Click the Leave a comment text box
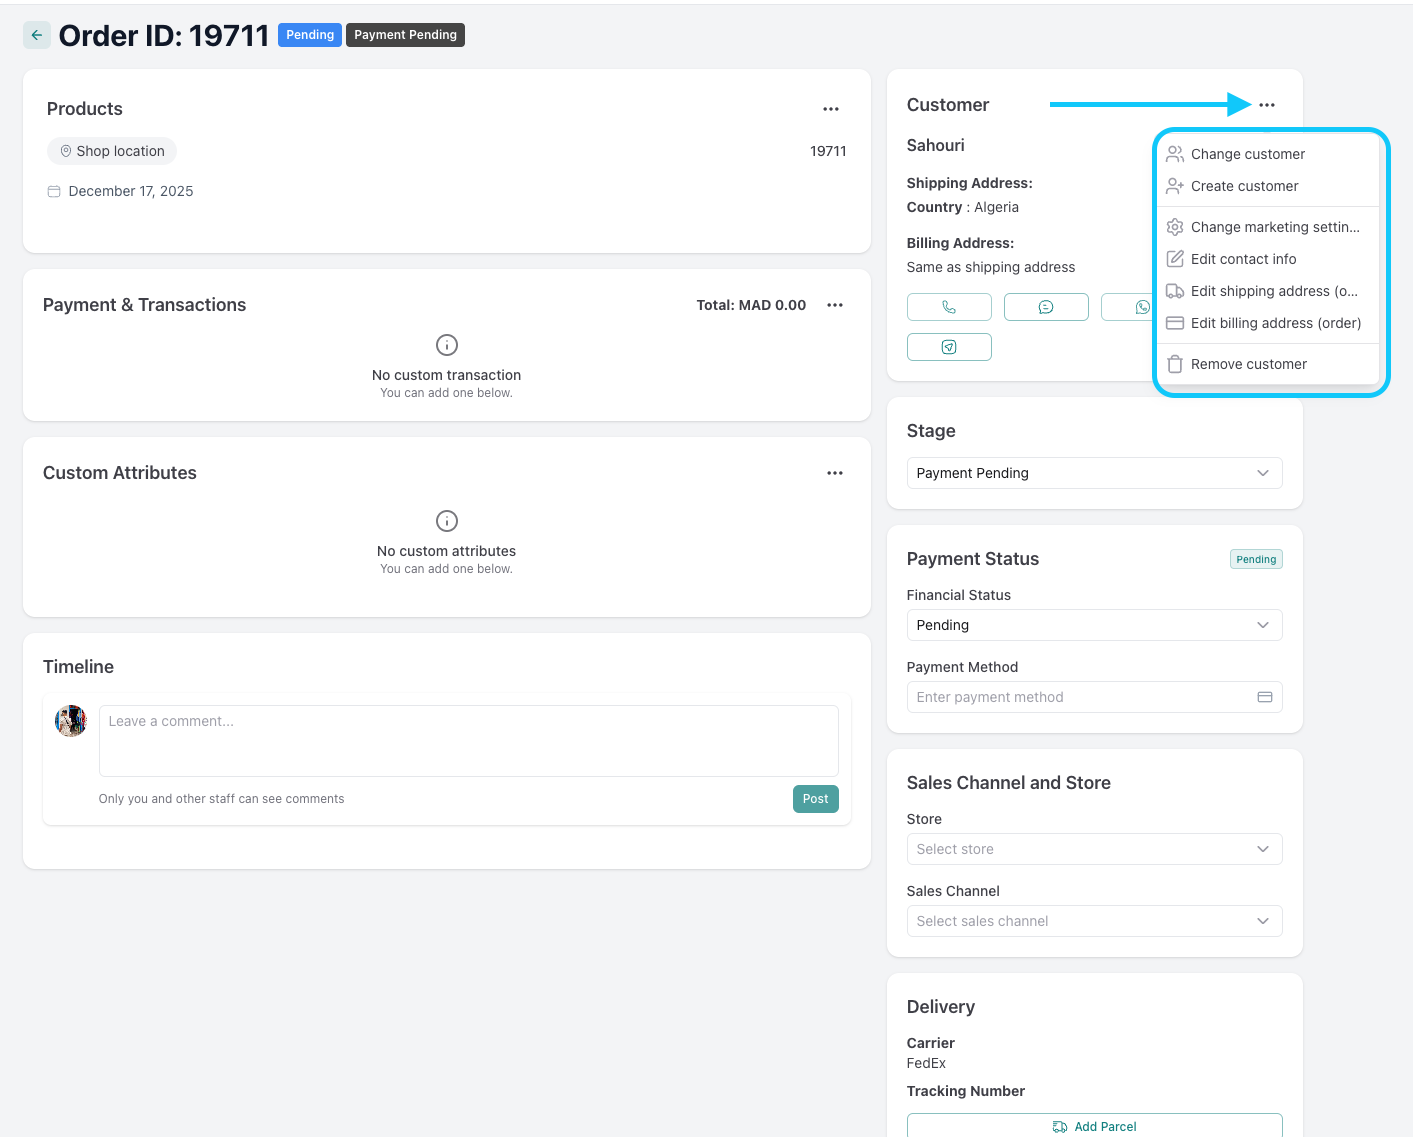The image size is (1413, 1137). click(x=468, y=741)
